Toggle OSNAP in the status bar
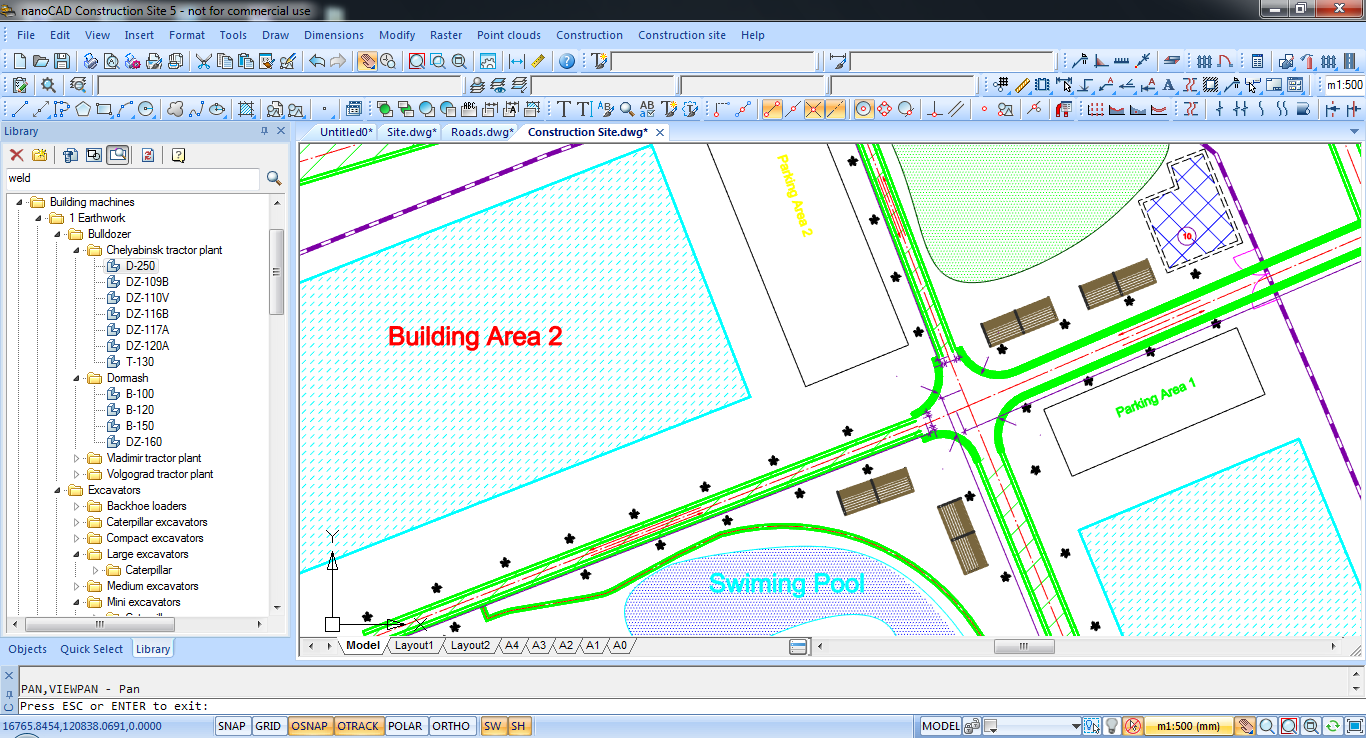The width and height of the screenshot is (1366, 738). (310, 726)
